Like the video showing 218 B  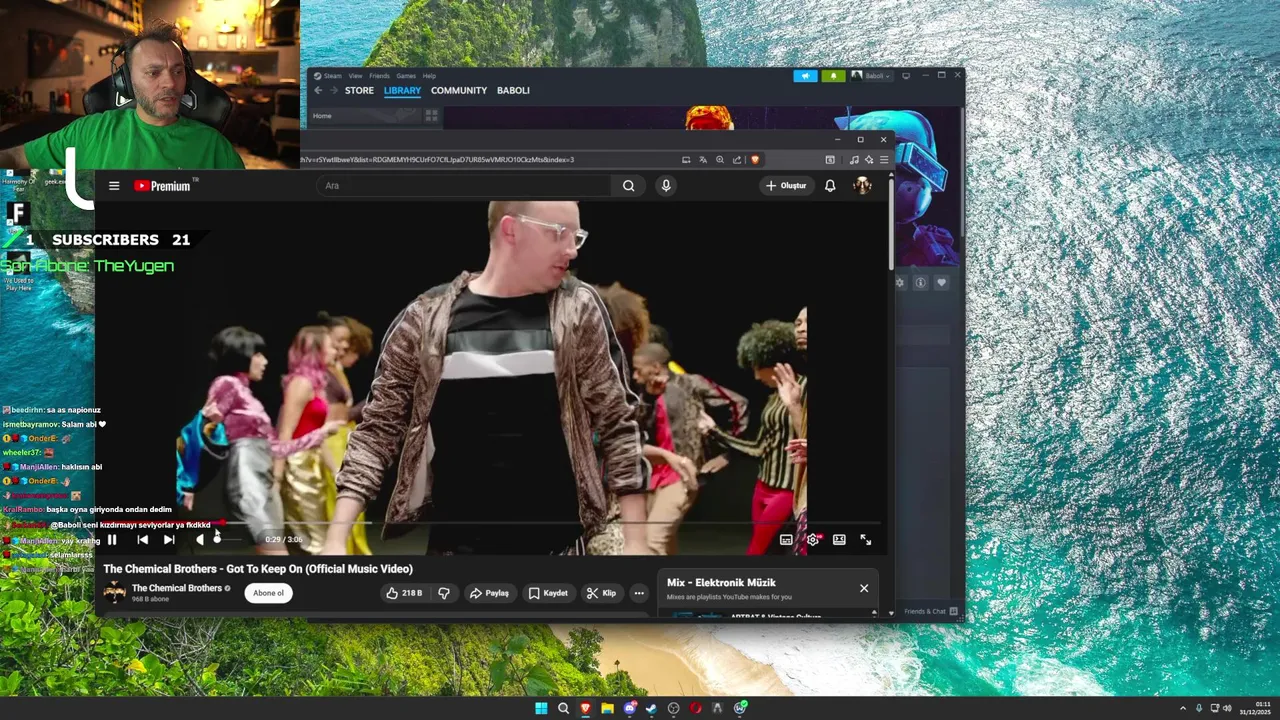click(404, 593)
